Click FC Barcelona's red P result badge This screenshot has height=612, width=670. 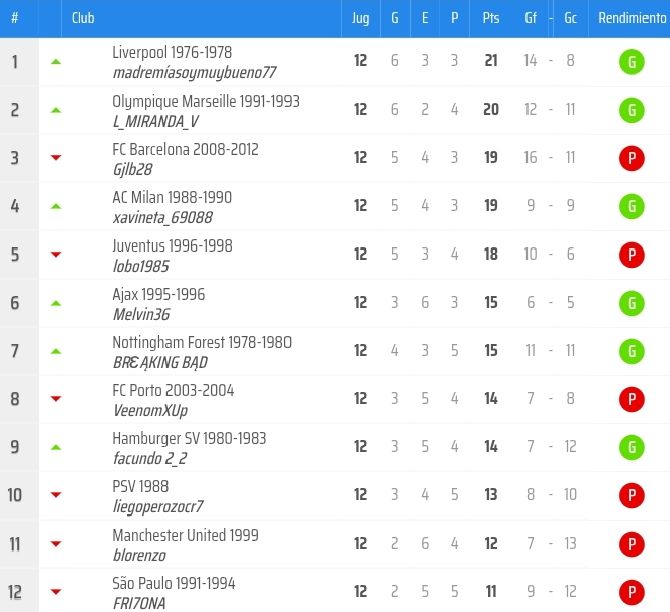630,158
